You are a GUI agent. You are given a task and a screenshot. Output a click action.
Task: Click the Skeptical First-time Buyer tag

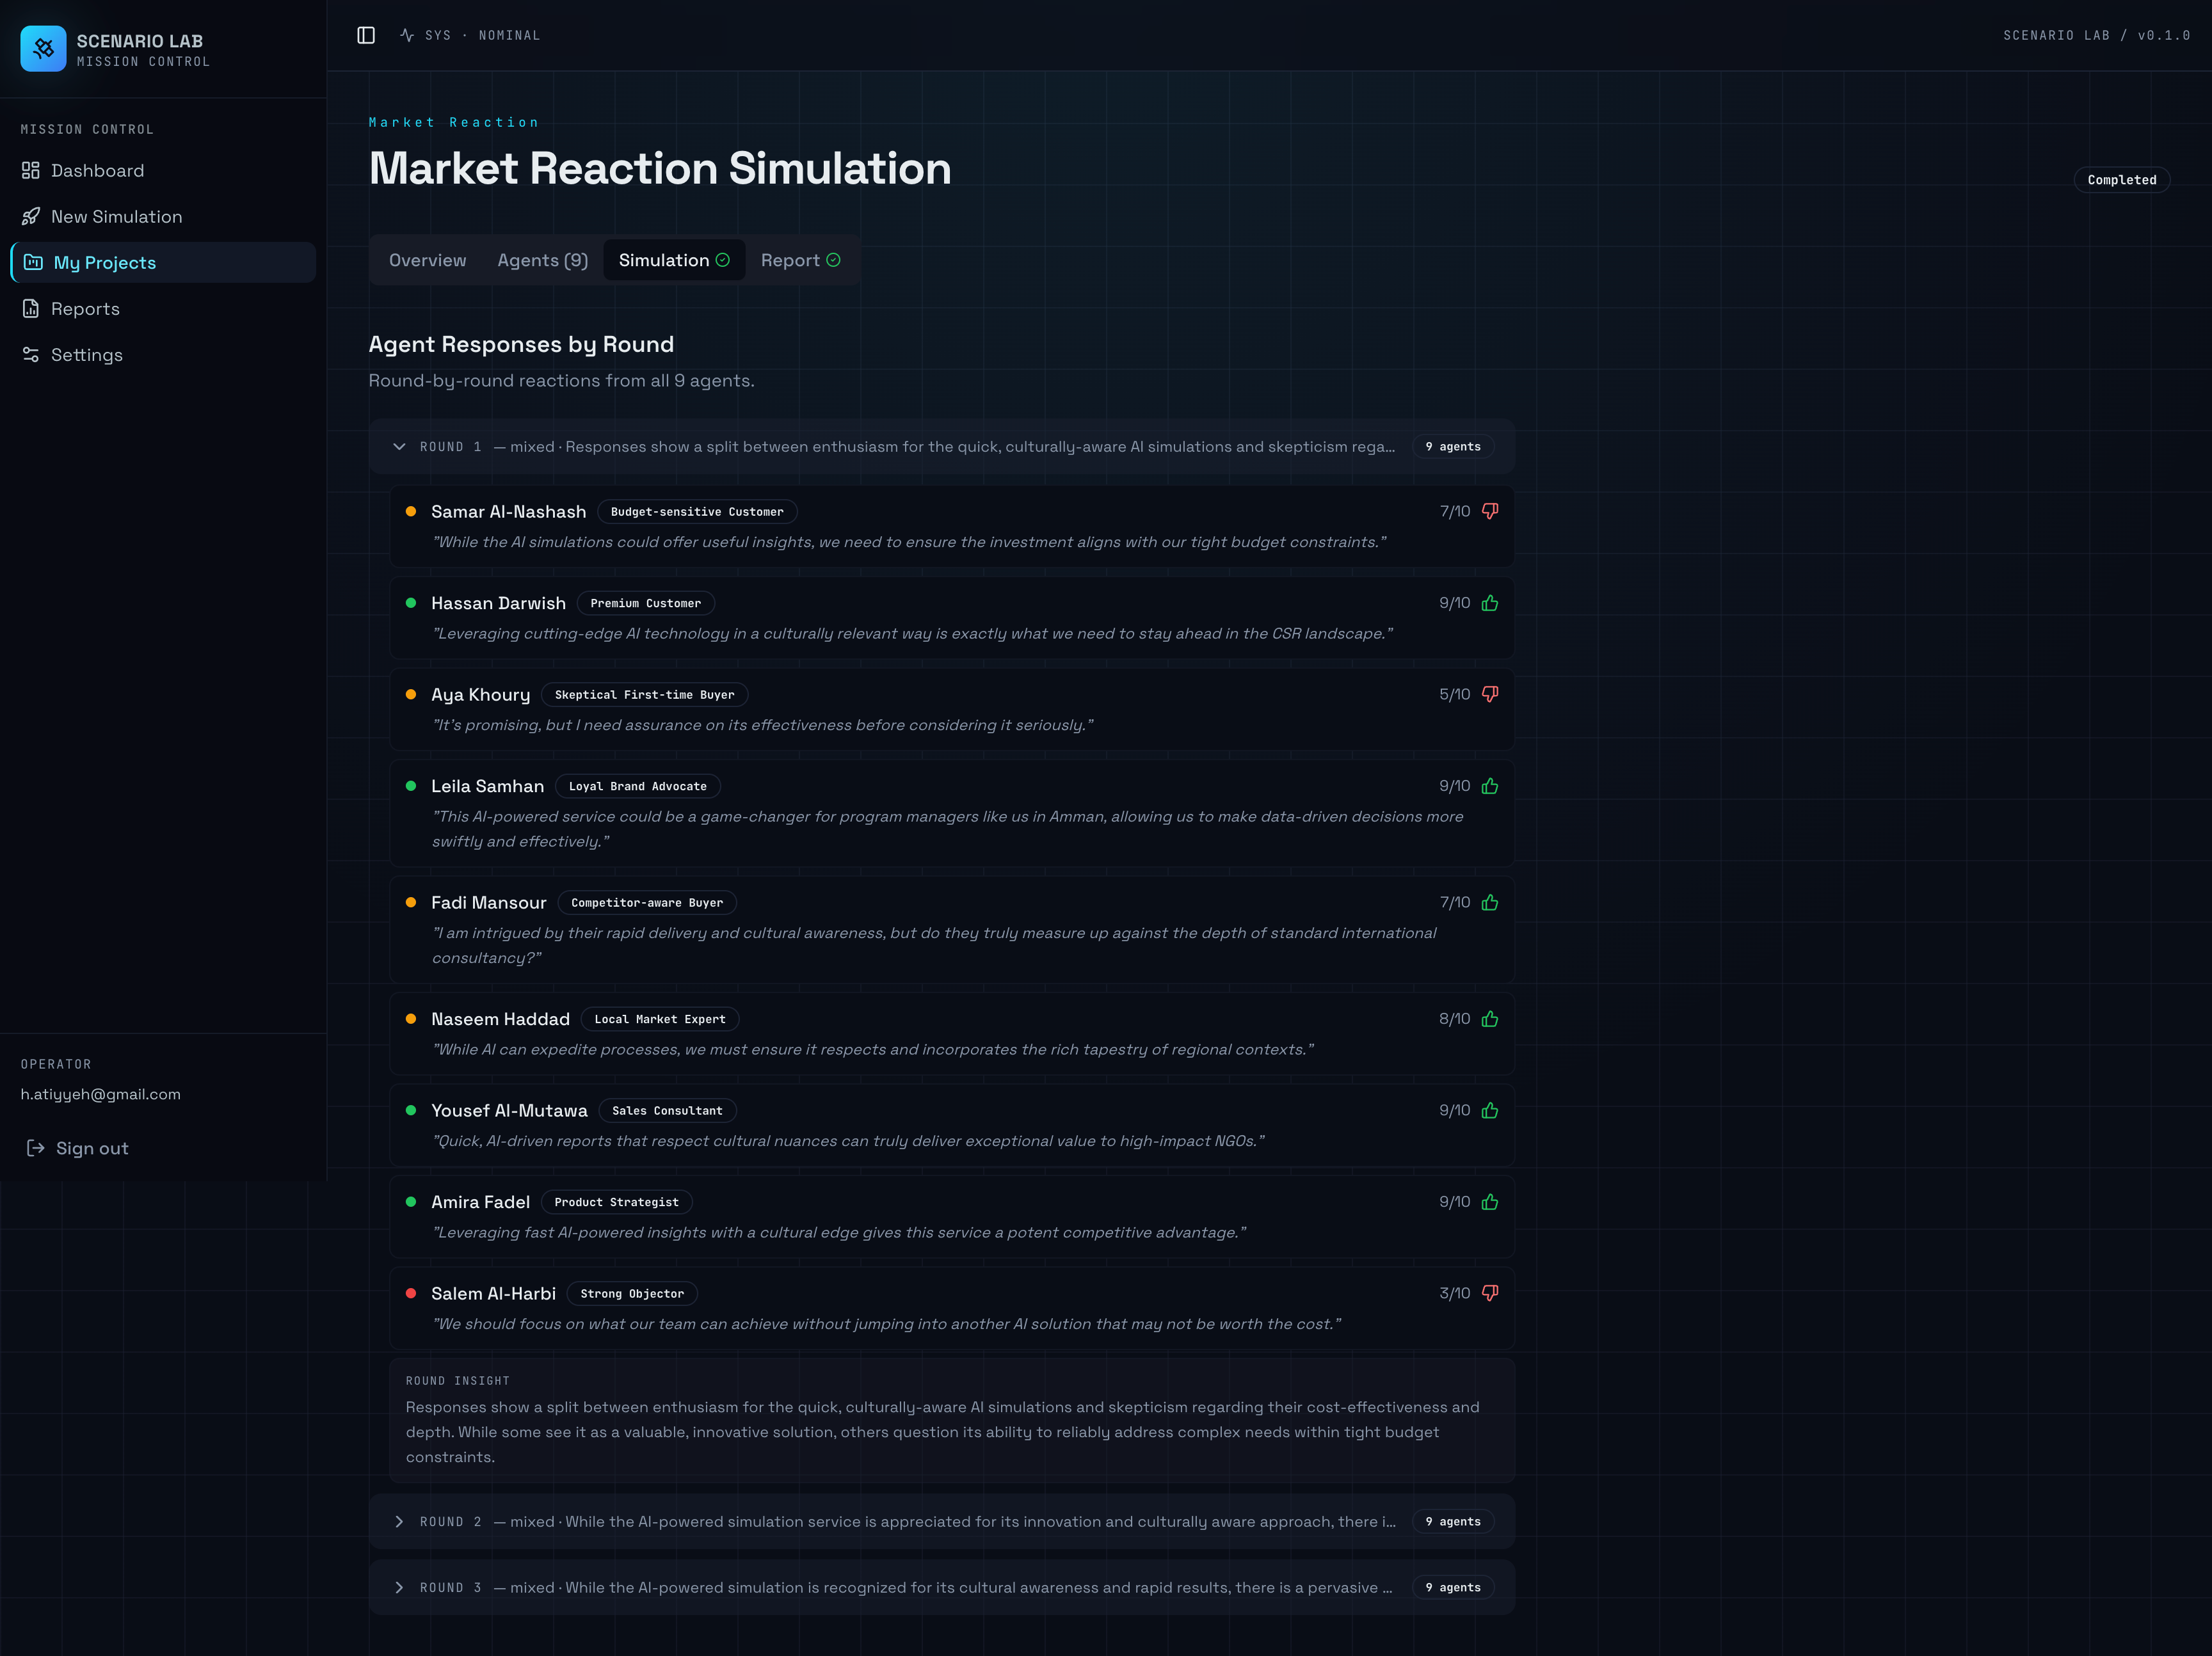tap(644, 694)
